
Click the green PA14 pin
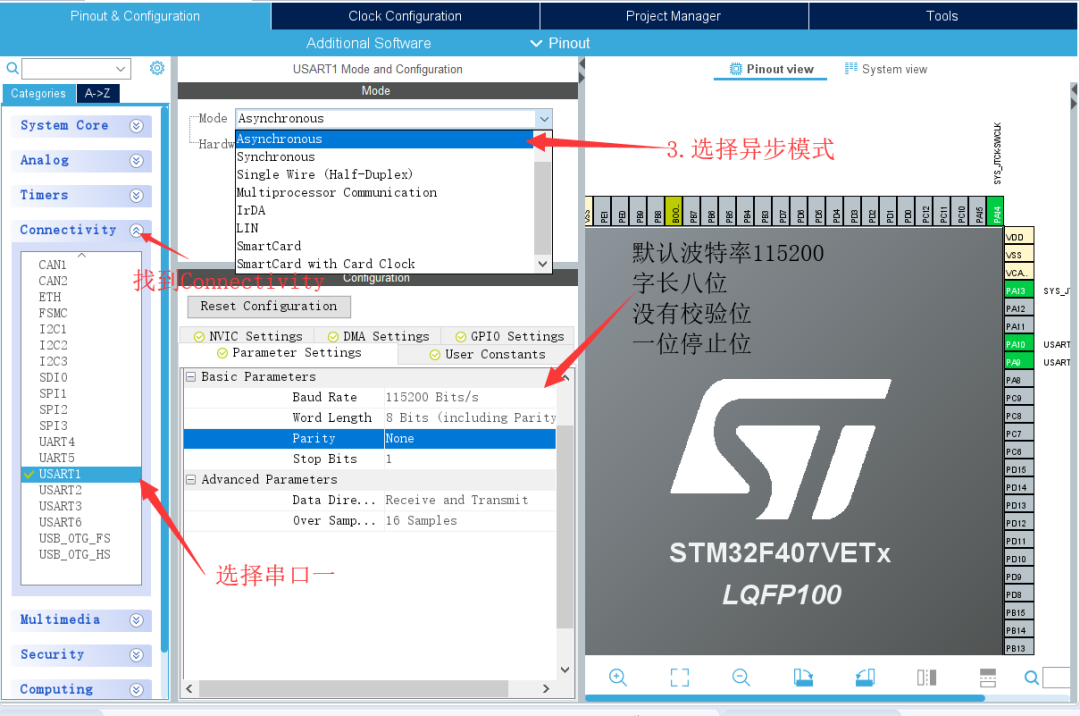pyautogui.click(x=995, y=211)
